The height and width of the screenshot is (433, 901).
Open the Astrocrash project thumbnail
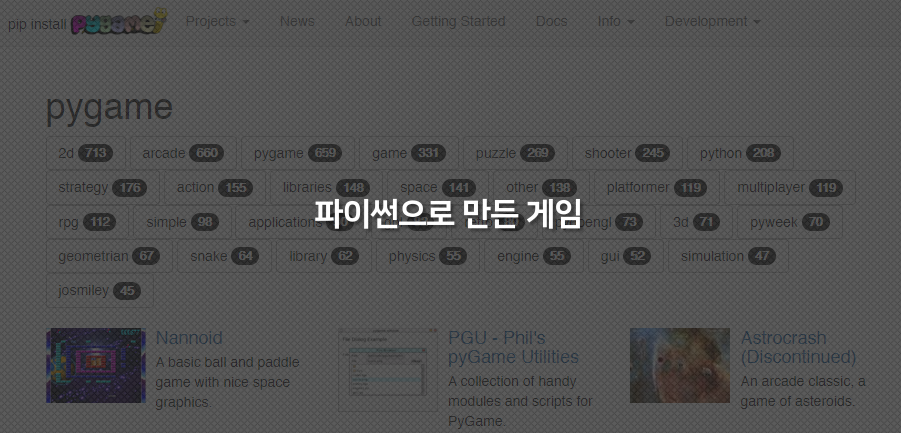[x=680, y=365]
